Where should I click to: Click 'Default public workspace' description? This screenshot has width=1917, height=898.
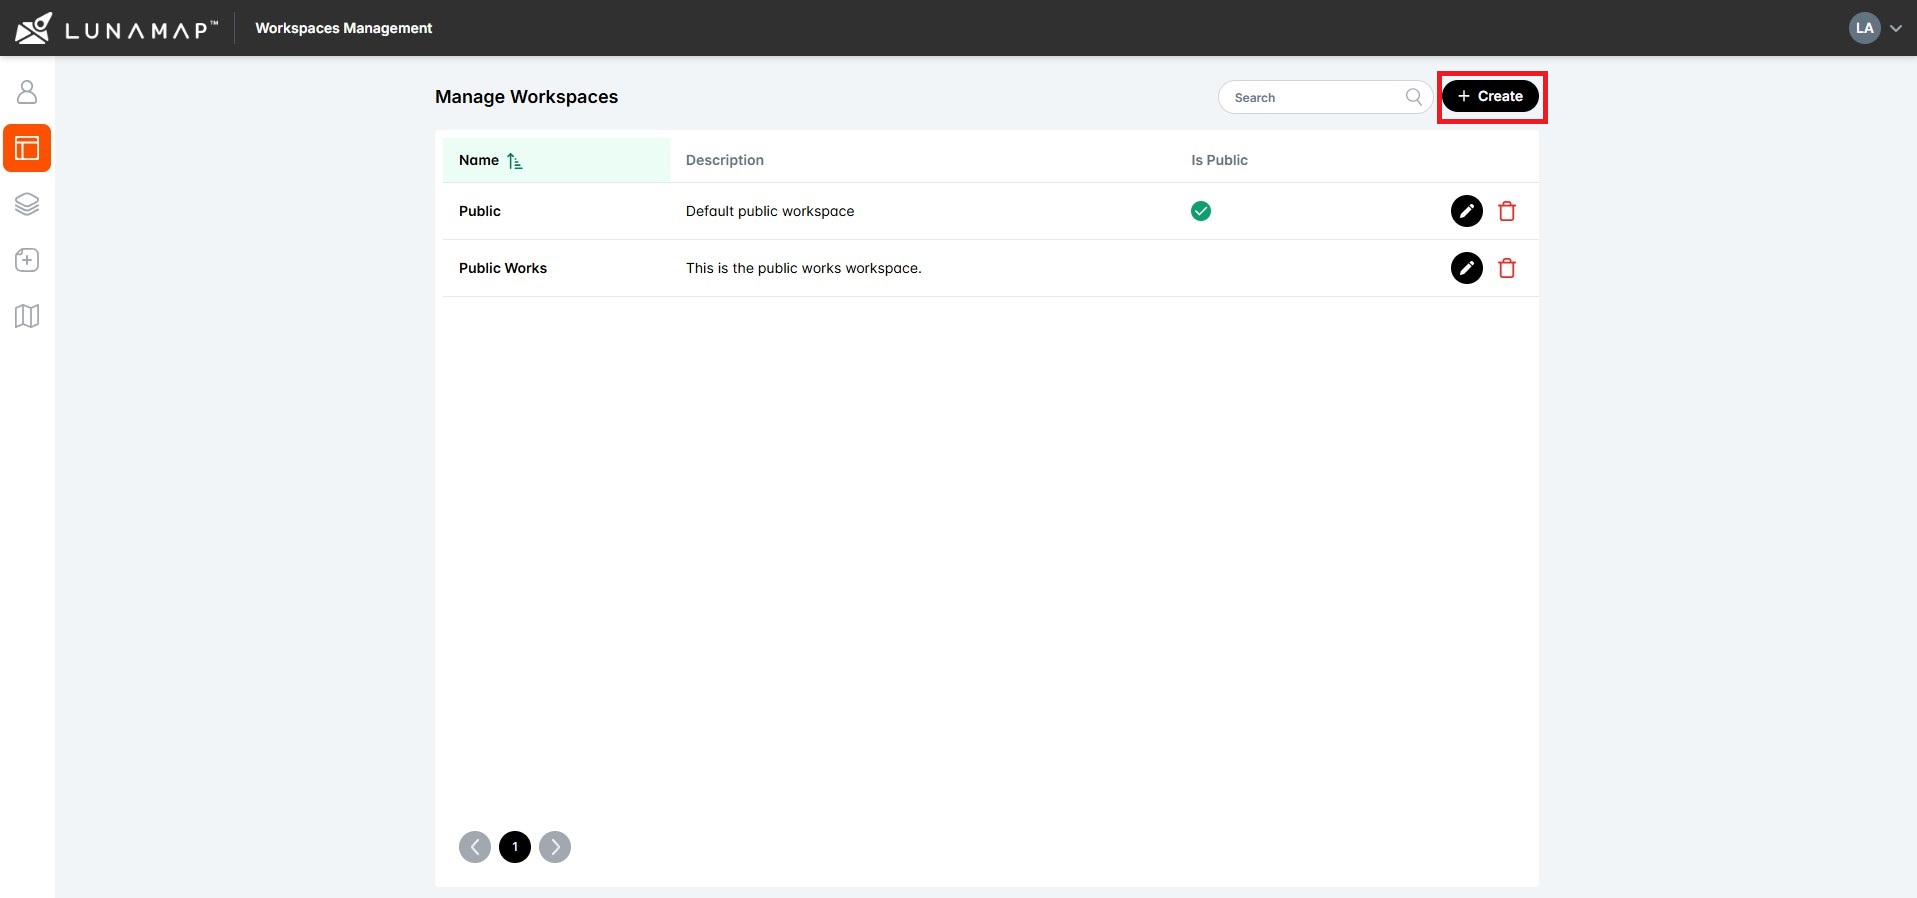pyautogui.click(x=770, y=211)
